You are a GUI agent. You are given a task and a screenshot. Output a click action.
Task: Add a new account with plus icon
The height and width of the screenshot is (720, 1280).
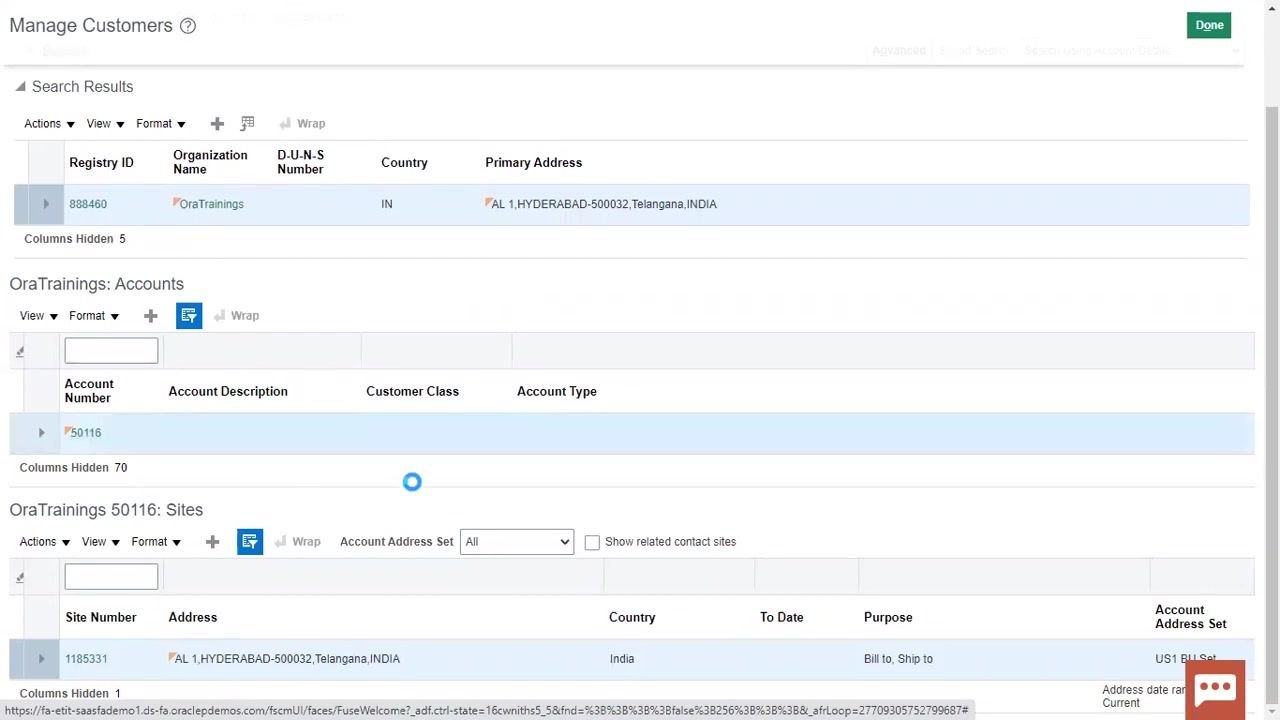click(x=150, y=316)
